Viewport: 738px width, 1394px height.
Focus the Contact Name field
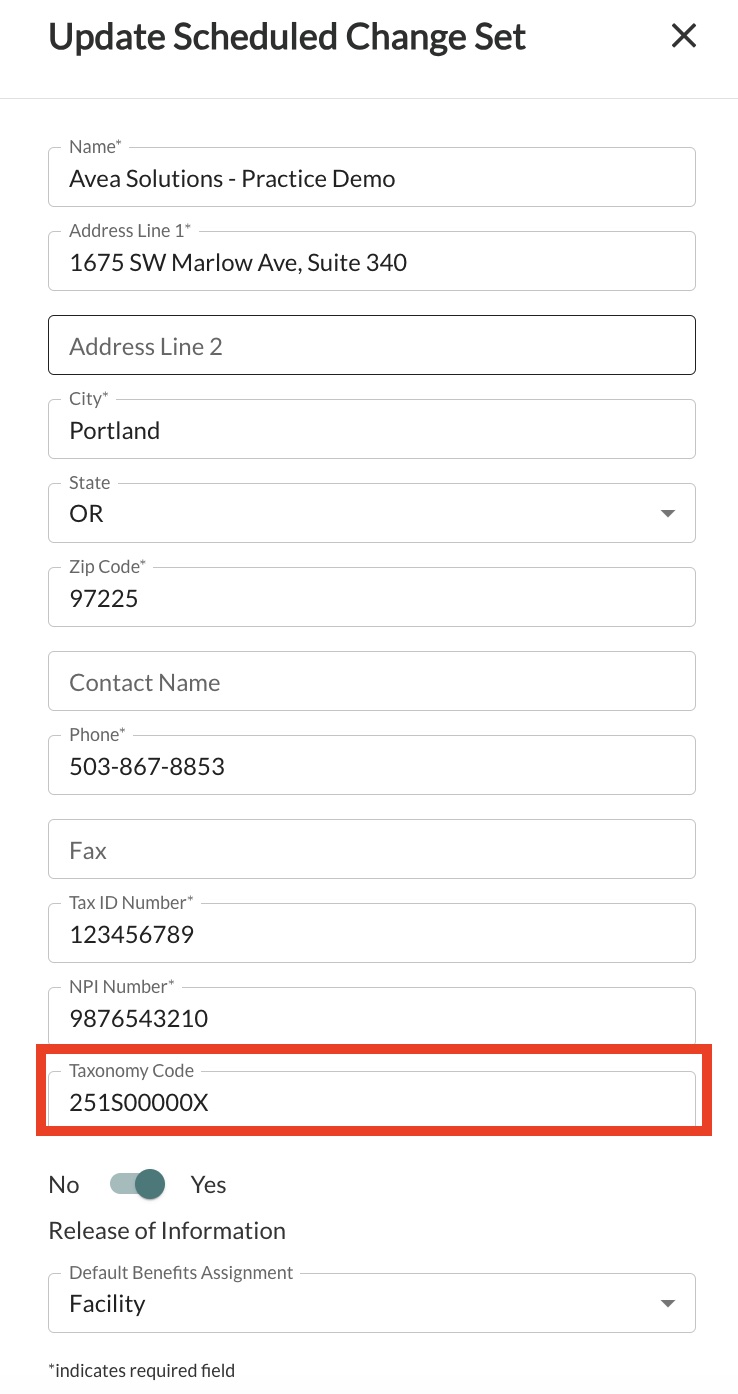371,683
